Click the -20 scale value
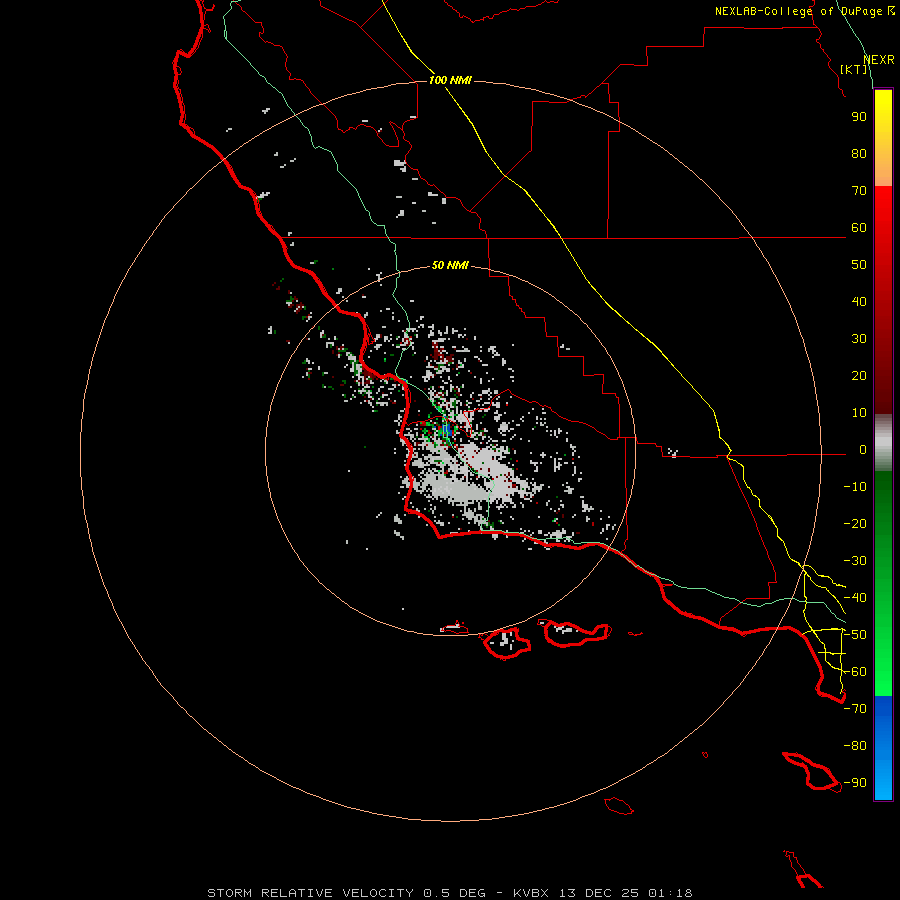This screenshot has height=900, width=900. [855, 524]
